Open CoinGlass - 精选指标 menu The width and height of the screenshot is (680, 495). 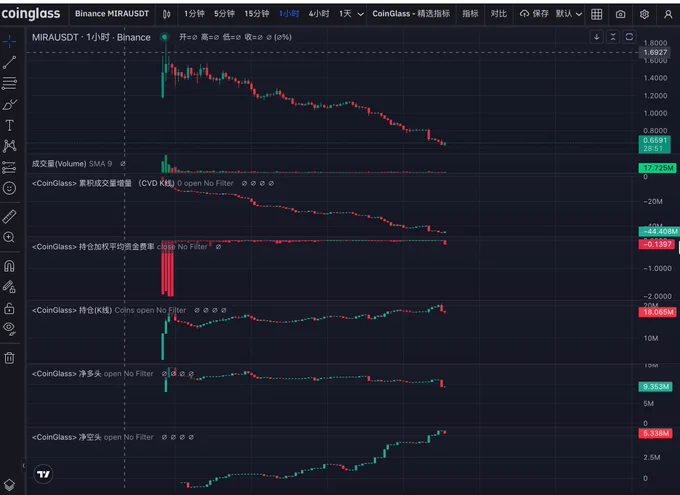(x=411, y=14)
